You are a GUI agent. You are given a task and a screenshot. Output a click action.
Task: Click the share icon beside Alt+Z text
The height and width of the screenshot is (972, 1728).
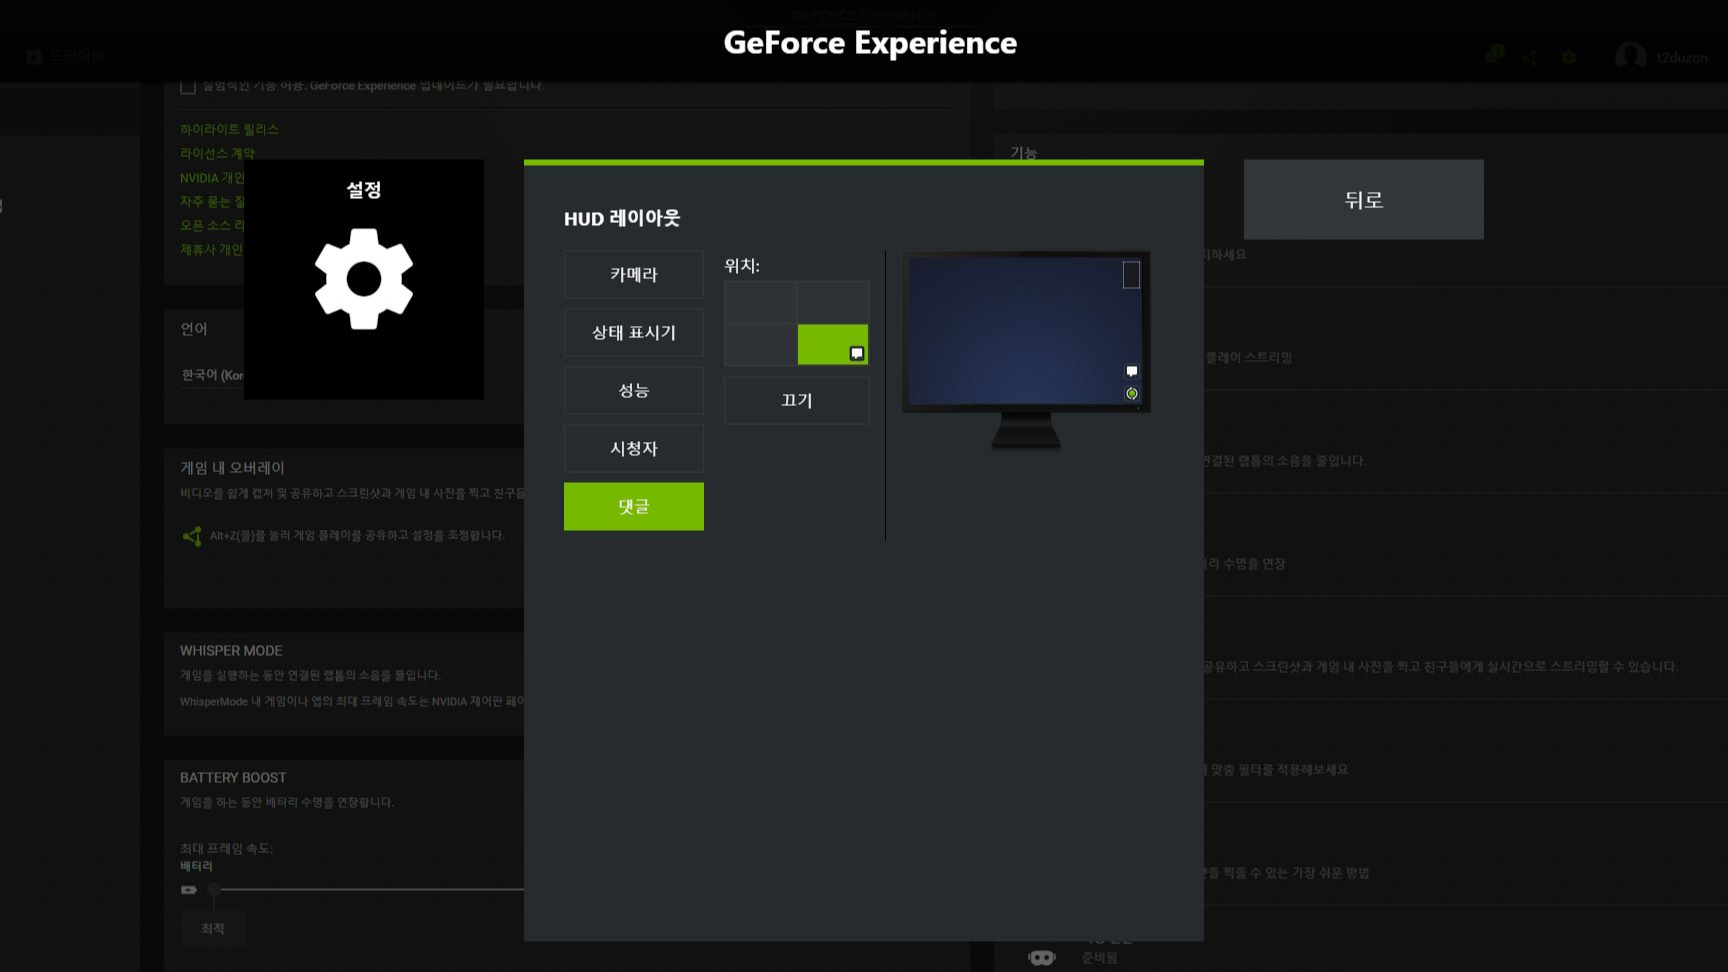(x=192, y=536)
